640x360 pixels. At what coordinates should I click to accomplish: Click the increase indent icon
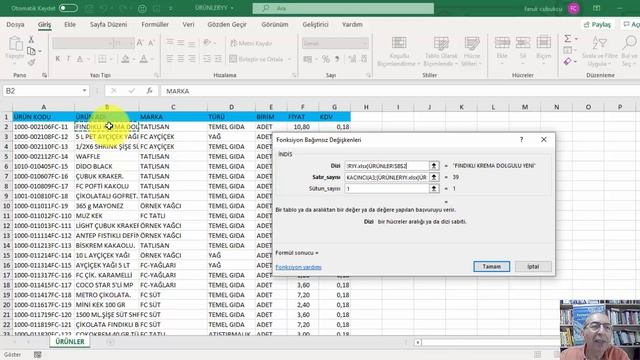point(218,59)
